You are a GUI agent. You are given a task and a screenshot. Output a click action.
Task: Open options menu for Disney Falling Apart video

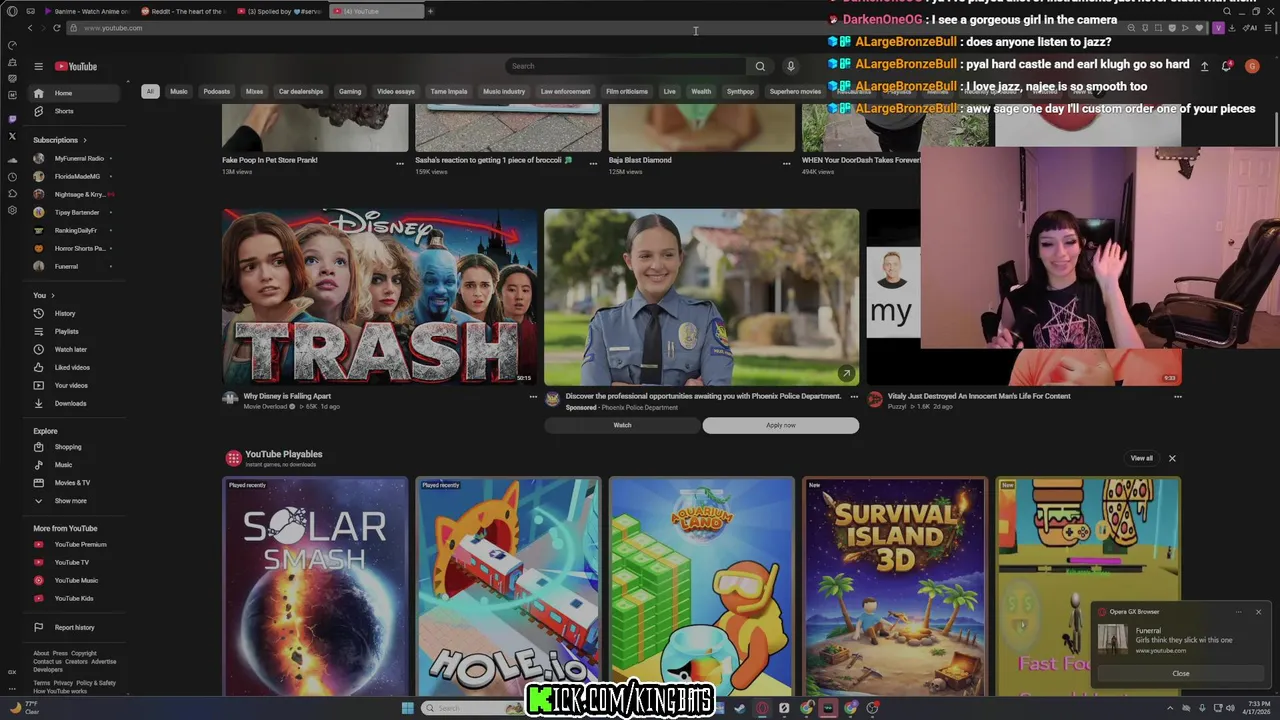(x=533, y=396)
